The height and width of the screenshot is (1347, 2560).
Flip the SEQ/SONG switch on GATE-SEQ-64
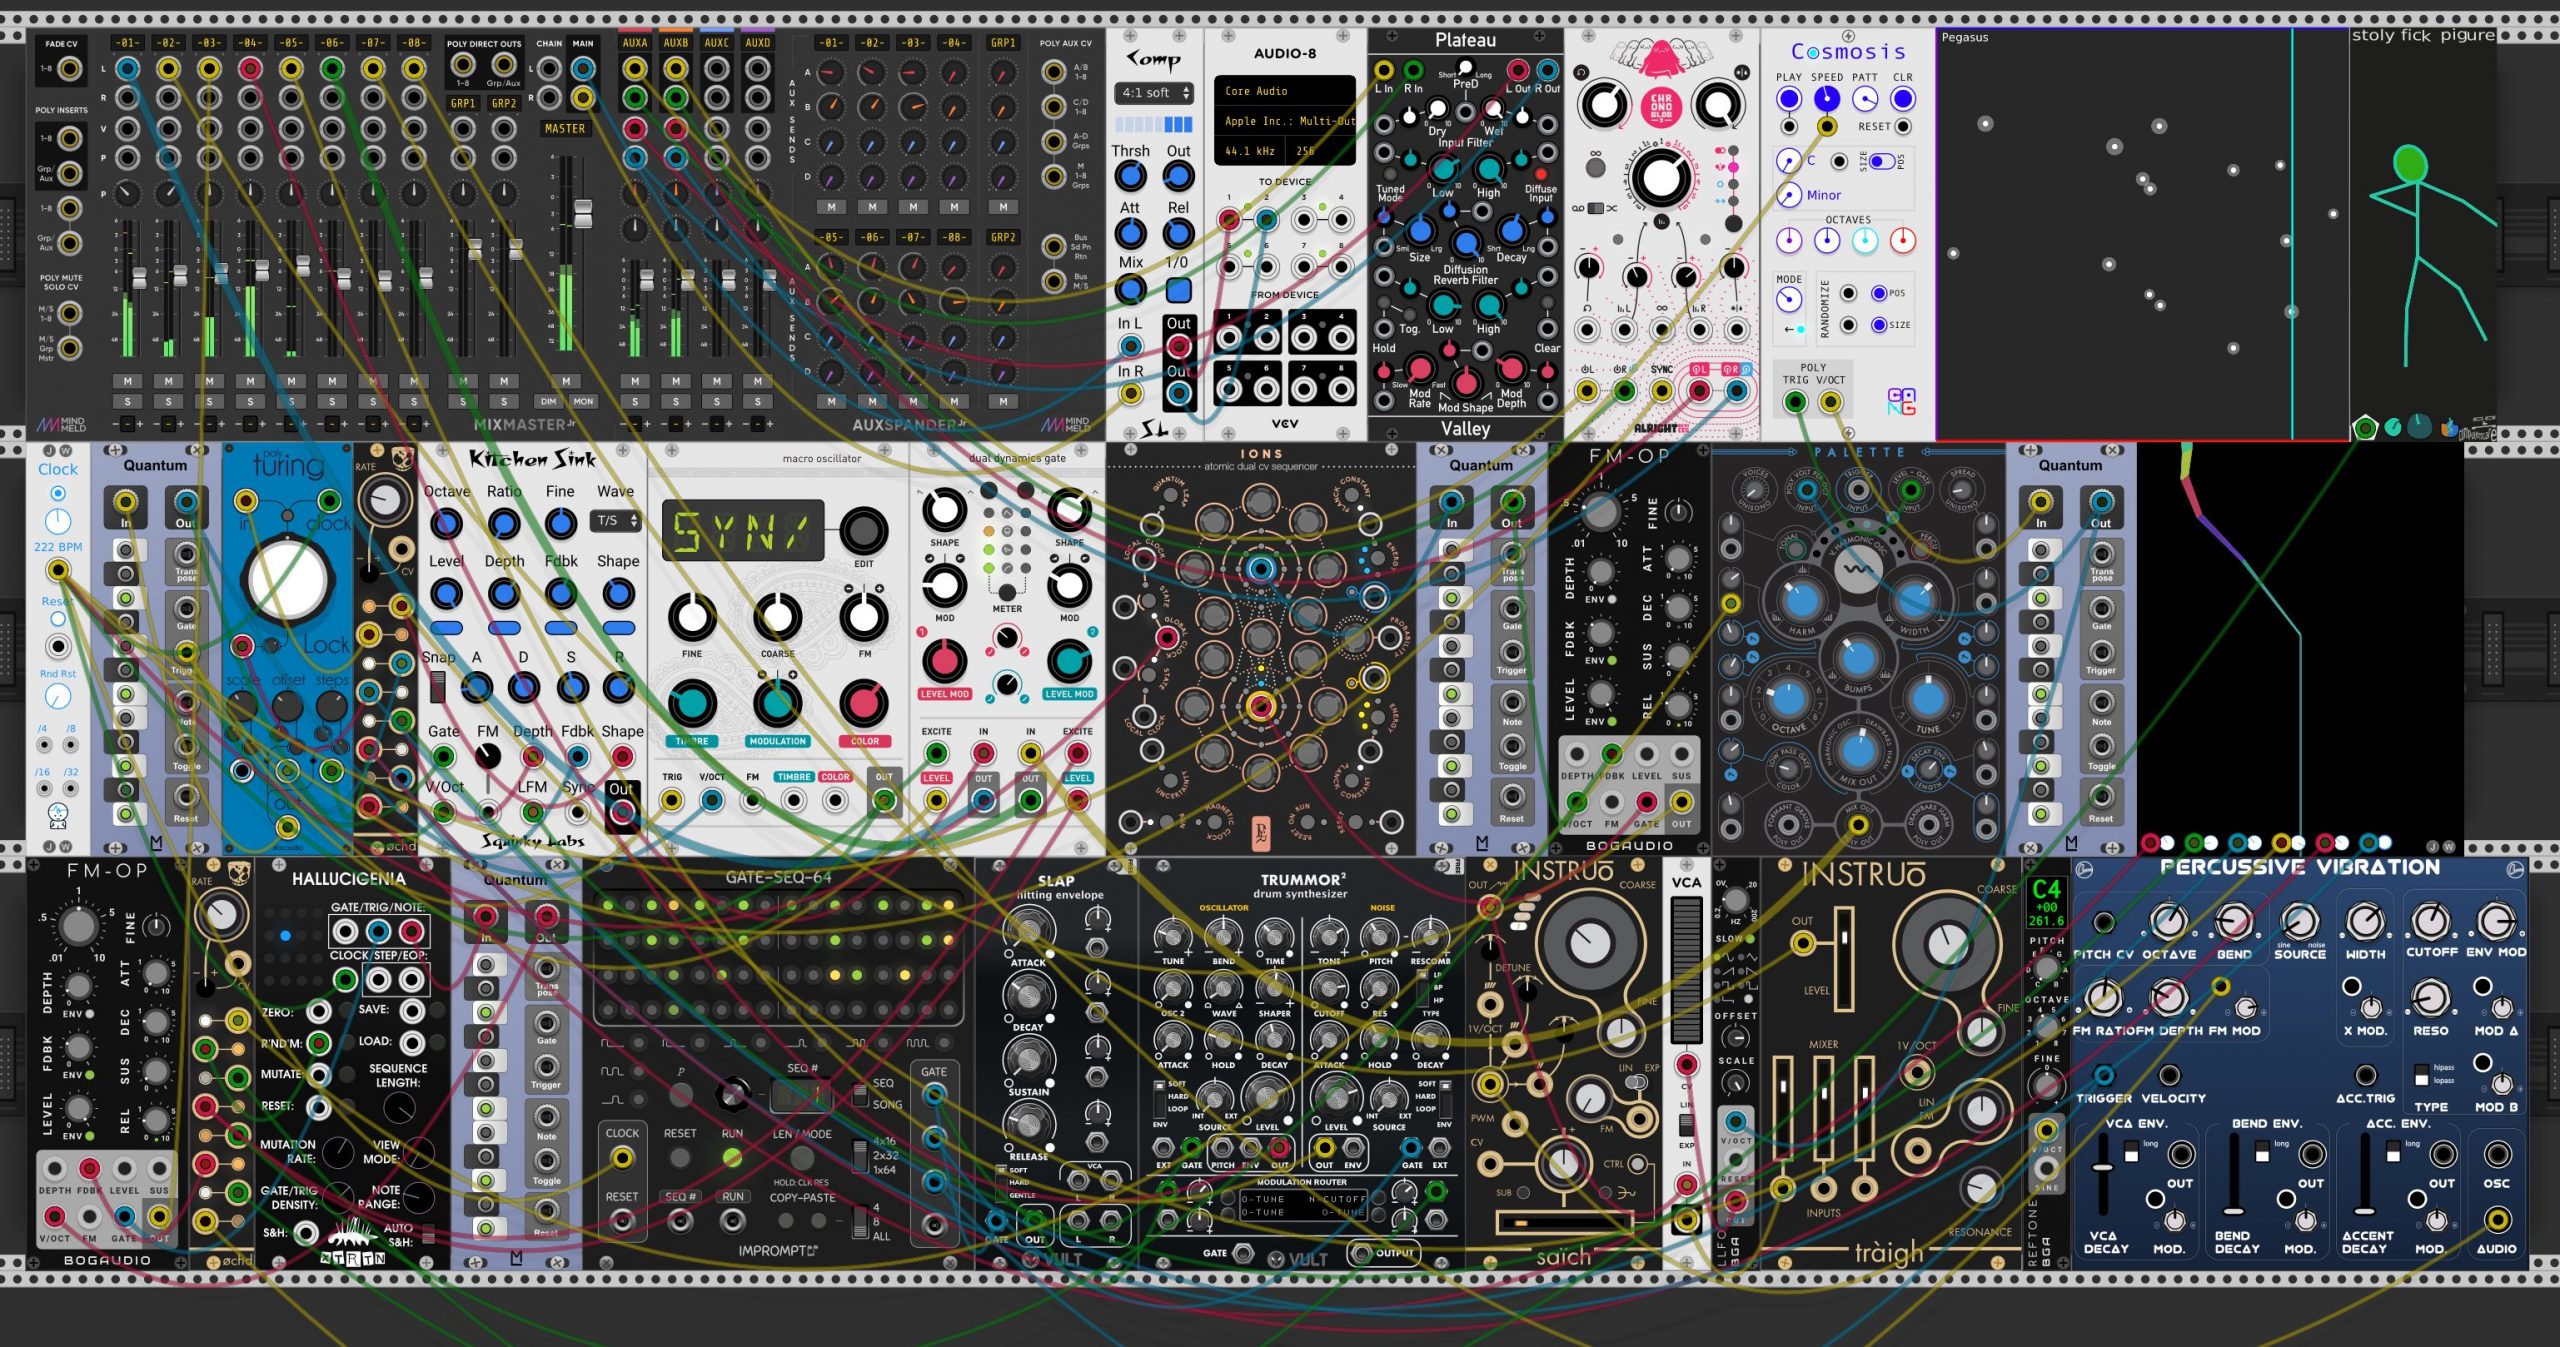coord(860,1093)
